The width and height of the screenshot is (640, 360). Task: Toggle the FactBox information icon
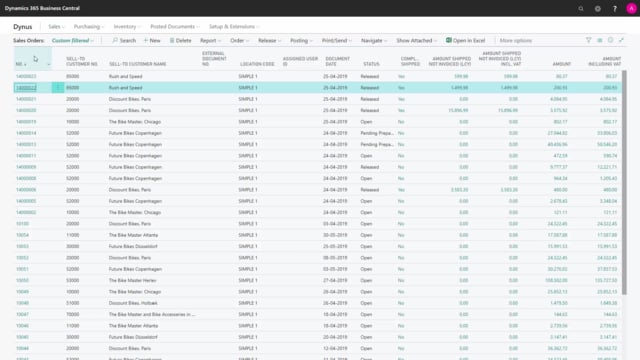(611, 40)
